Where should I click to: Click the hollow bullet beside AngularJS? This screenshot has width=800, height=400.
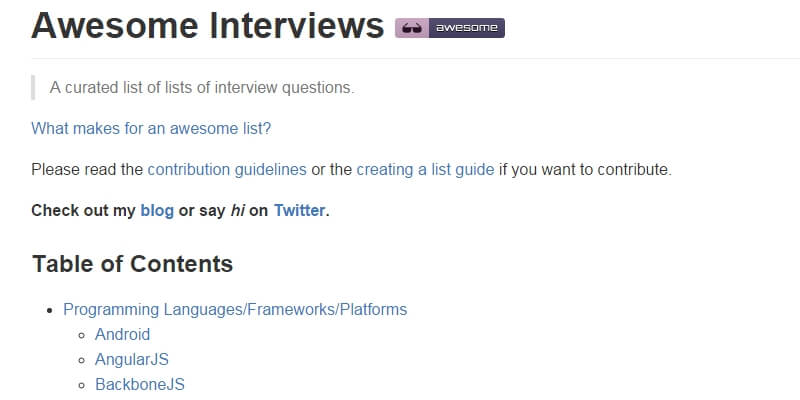click(82, 360)
